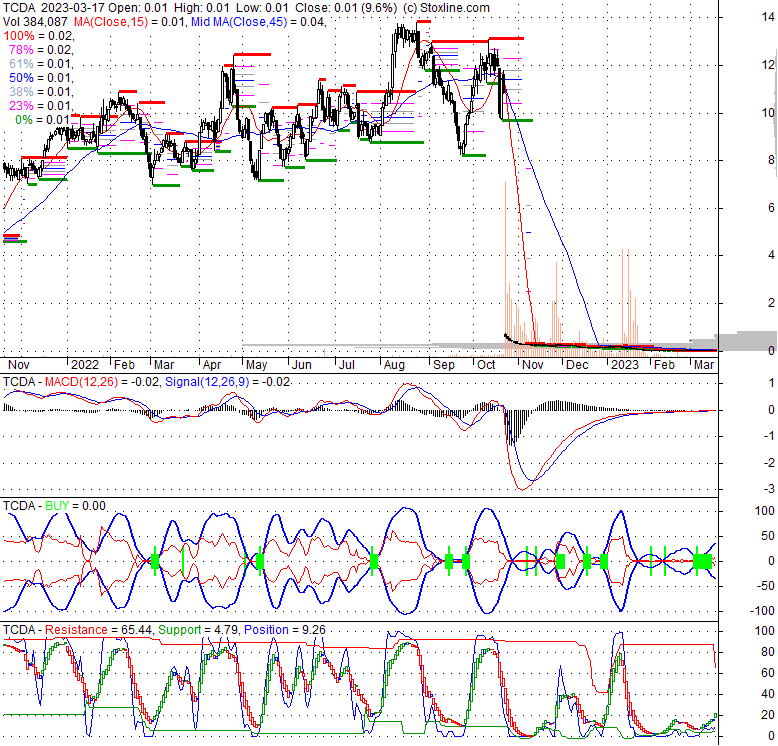The image size is (778, 746).
Task: Click the 'Mid MA(Close,45) = 0.04' label
Action: coord(259,22)
